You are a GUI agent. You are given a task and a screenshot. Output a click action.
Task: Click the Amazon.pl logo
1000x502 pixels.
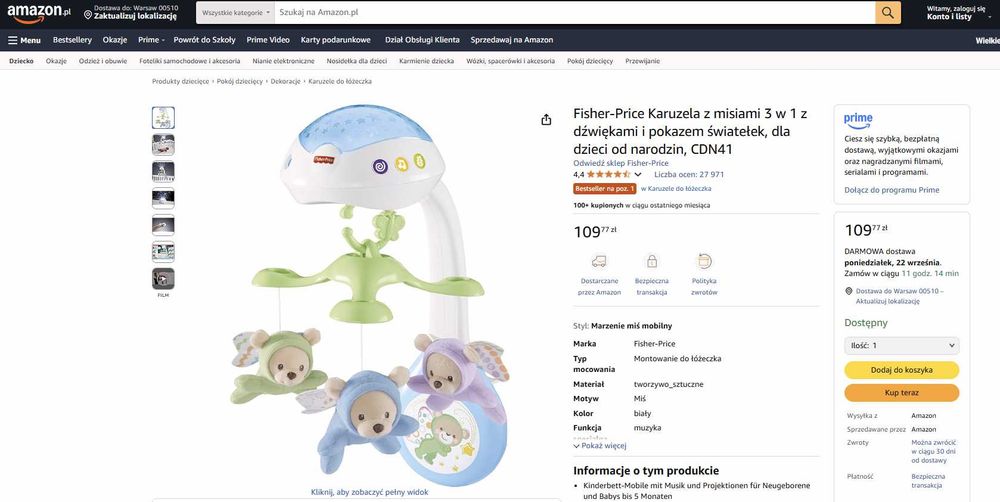[38, 13]
